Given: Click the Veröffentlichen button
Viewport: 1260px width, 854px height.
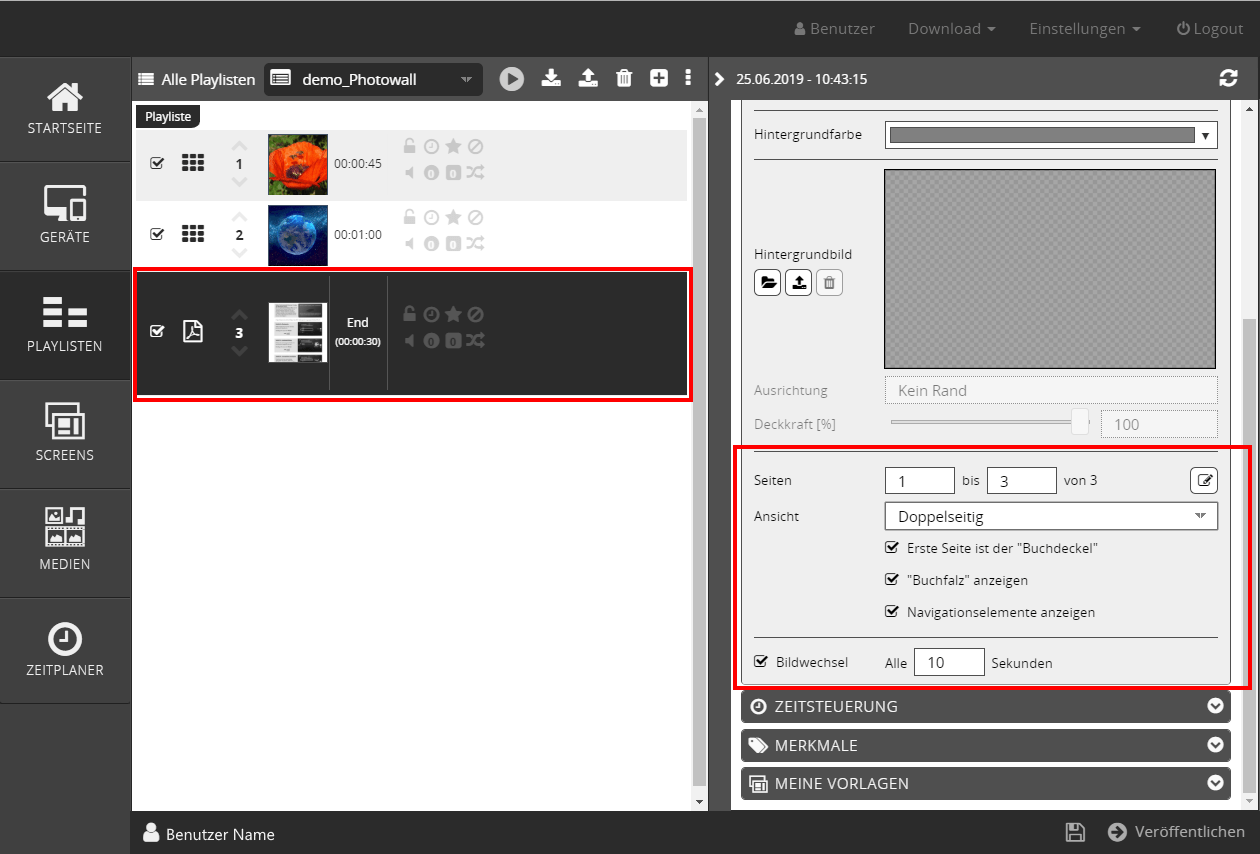Looking at the screenshot, I should [1177, 832].
